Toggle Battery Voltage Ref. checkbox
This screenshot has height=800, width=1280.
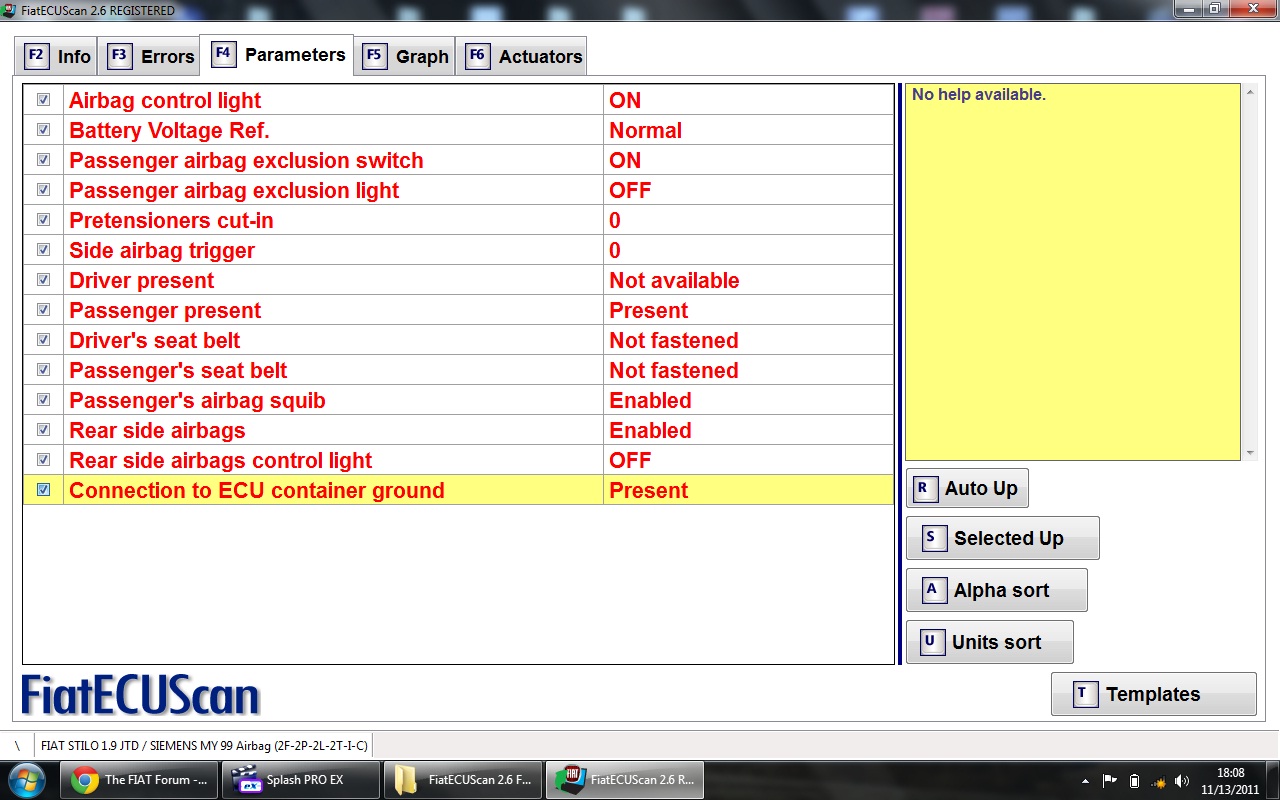[43, 130]
